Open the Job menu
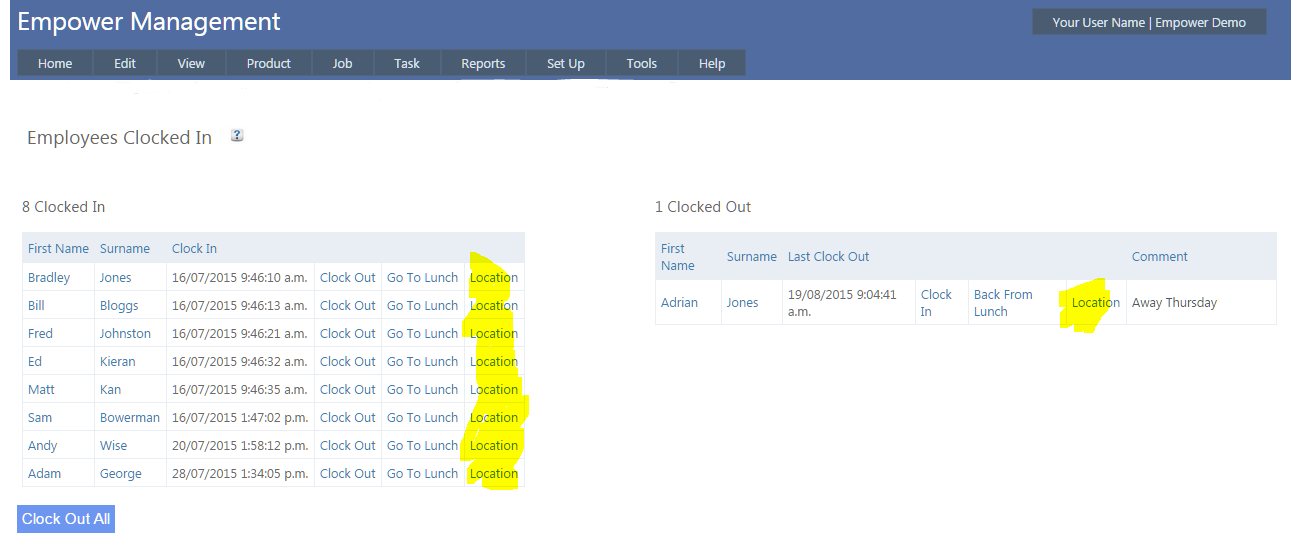This screenshot has height=558, width=1291. (342, 63)
